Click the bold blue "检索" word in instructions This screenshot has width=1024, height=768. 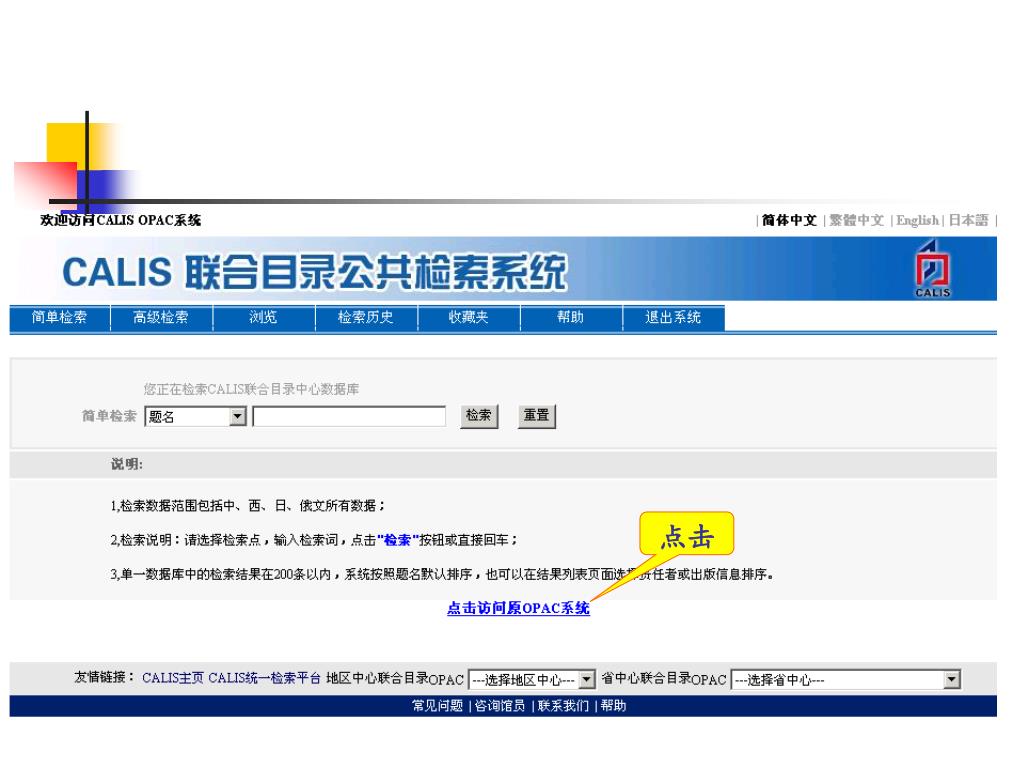(397, 540)
